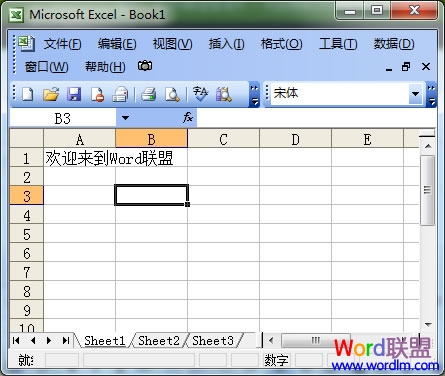The height and width of the screenshot is (376, 445).
Task: Click the fax/email send icon in toolbar
Action: click(120, 94)
